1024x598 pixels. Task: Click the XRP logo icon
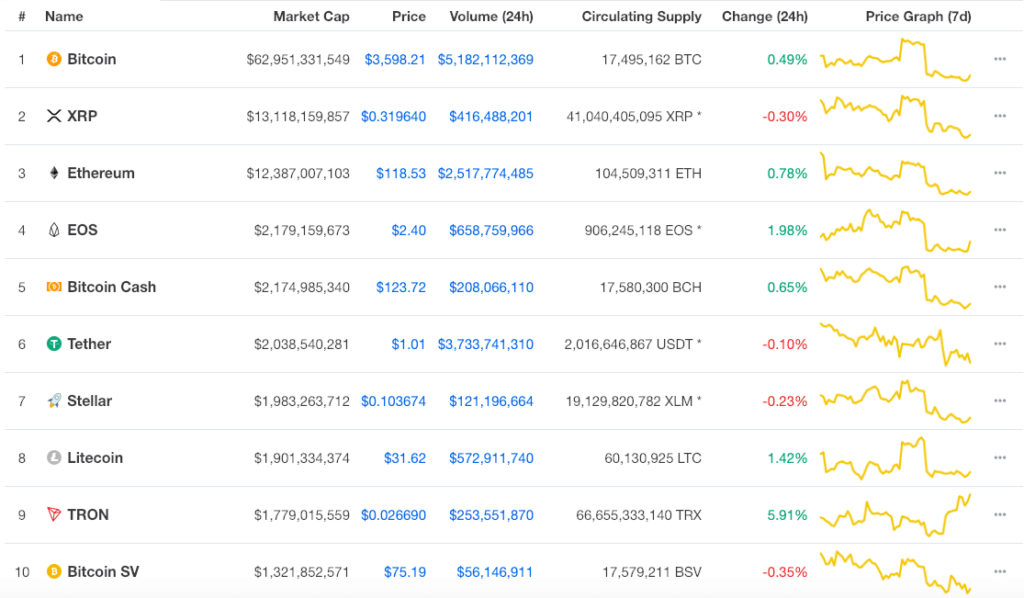click(54, 116)
